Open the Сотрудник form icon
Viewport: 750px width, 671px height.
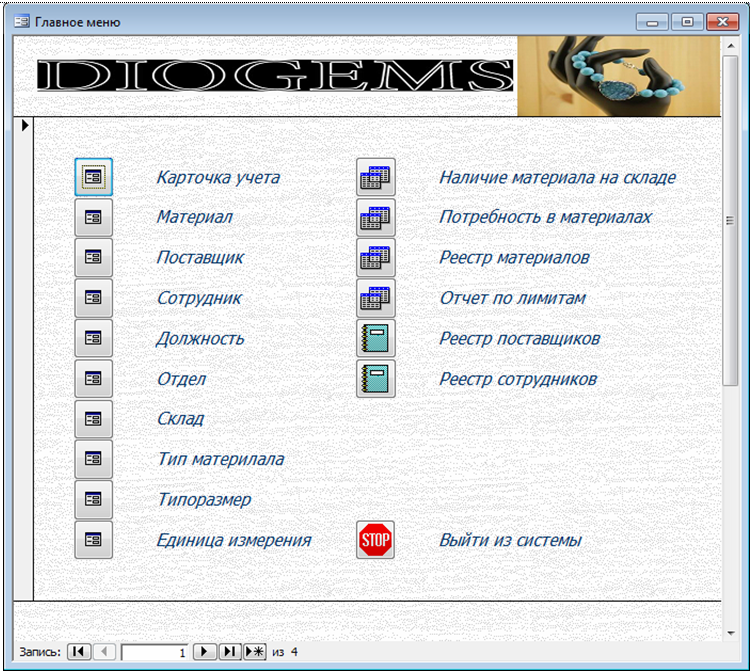93,298
